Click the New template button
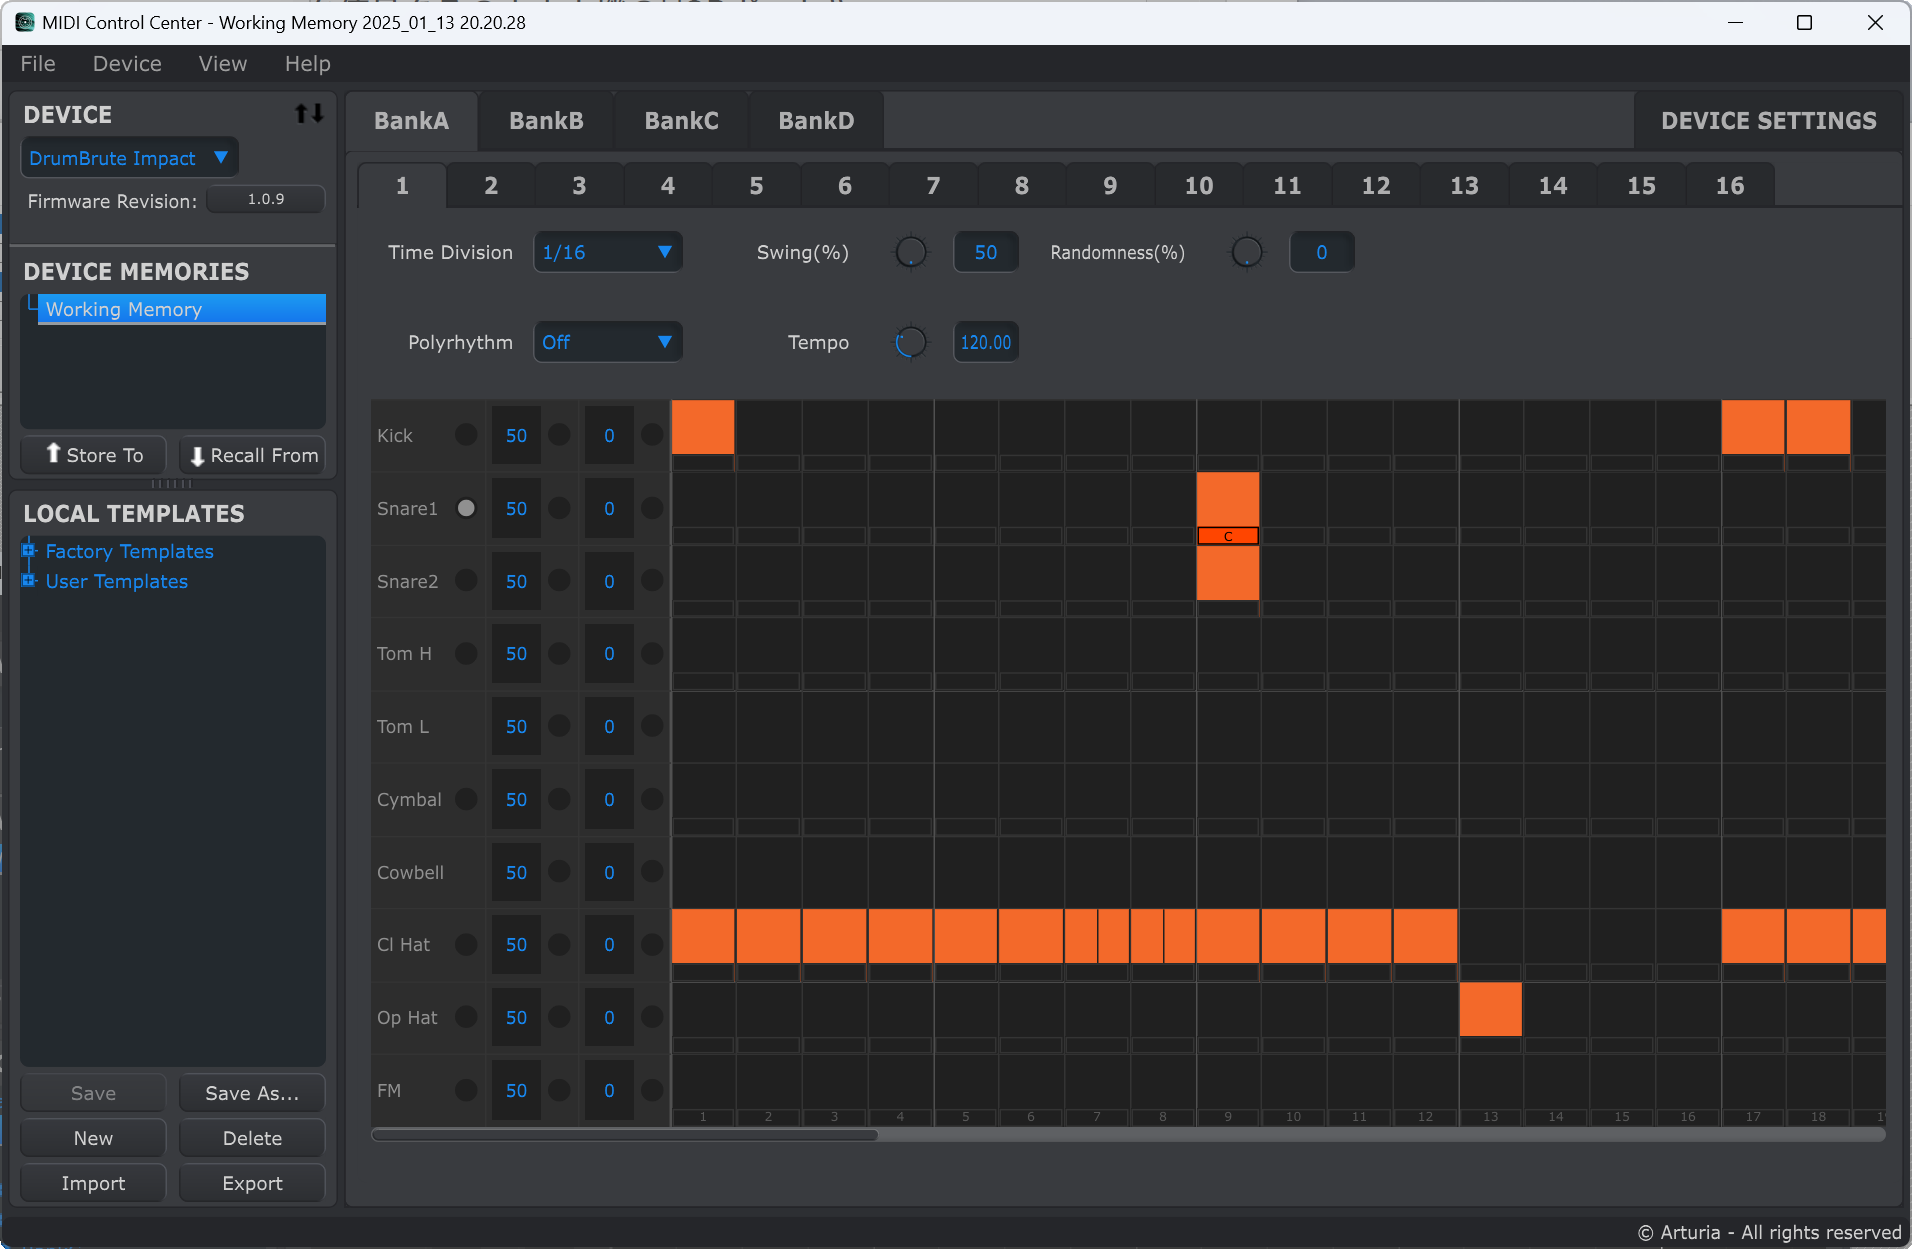 tap(94, 1138)
